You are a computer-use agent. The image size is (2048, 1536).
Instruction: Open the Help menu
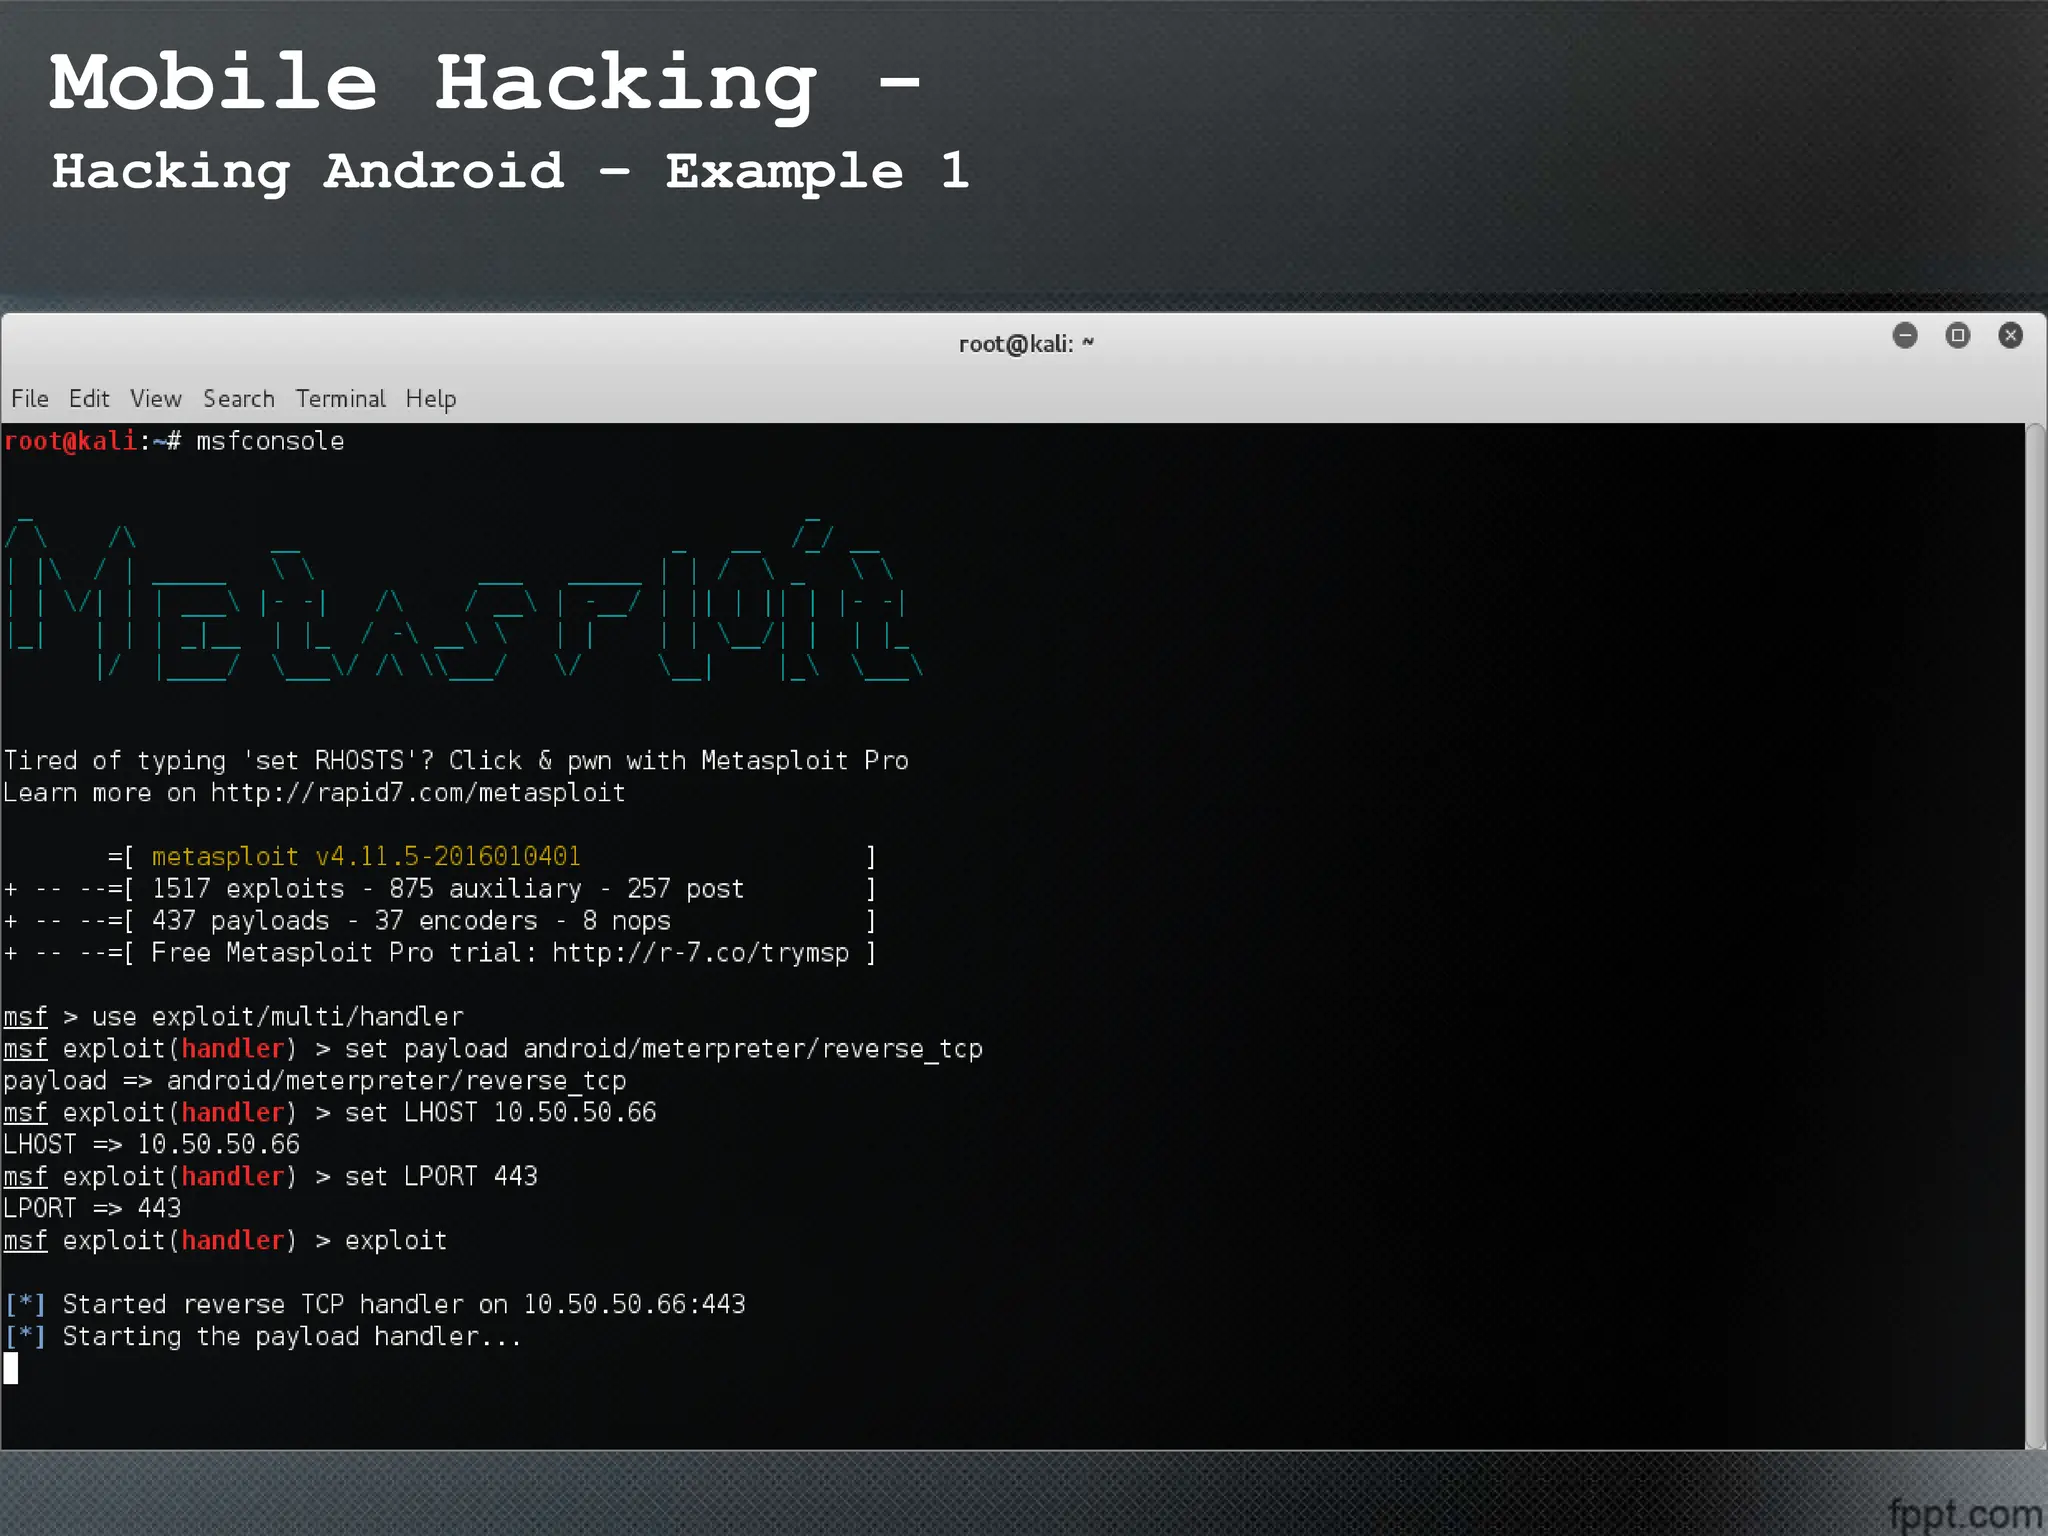[x=430, y=399]
